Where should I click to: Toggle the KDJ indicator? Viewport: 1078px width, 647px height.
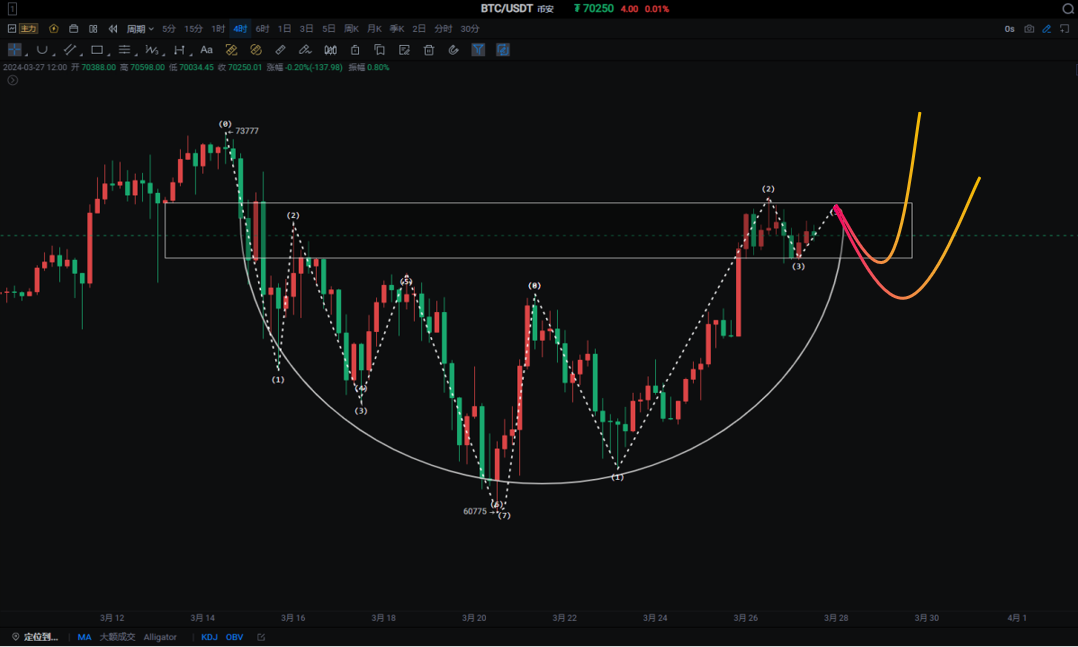coord(209,637)
